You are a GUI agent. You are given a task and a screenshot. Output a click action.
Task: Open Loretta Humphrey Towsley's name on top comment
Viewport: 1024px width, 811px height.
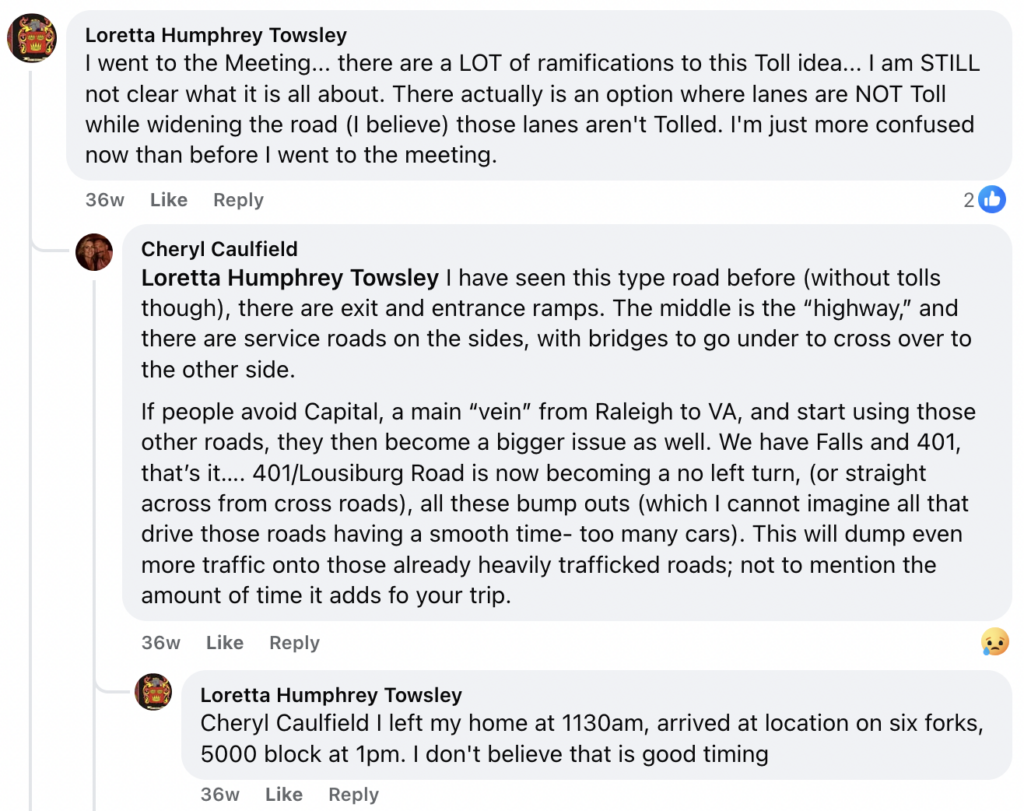pos(216,35)
